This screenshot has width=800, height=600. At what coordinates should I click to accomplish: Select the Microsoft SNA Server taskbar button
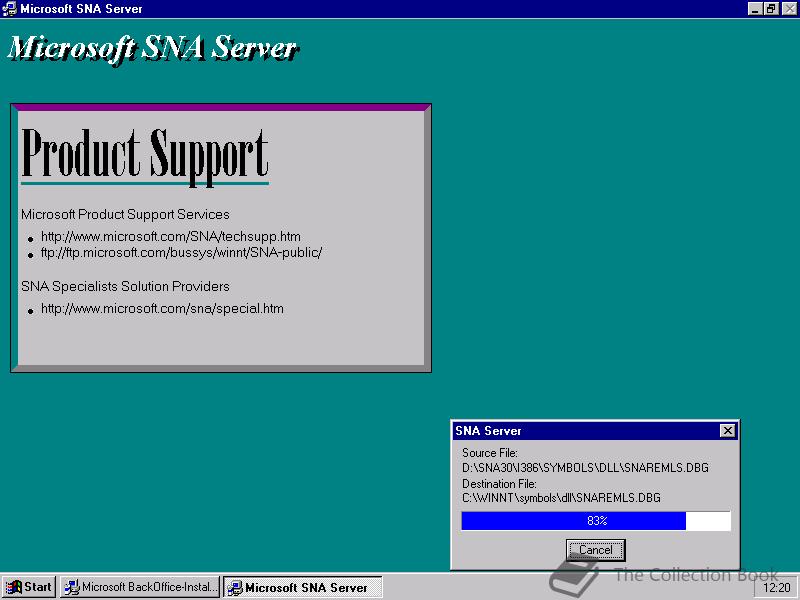[303, 587]
